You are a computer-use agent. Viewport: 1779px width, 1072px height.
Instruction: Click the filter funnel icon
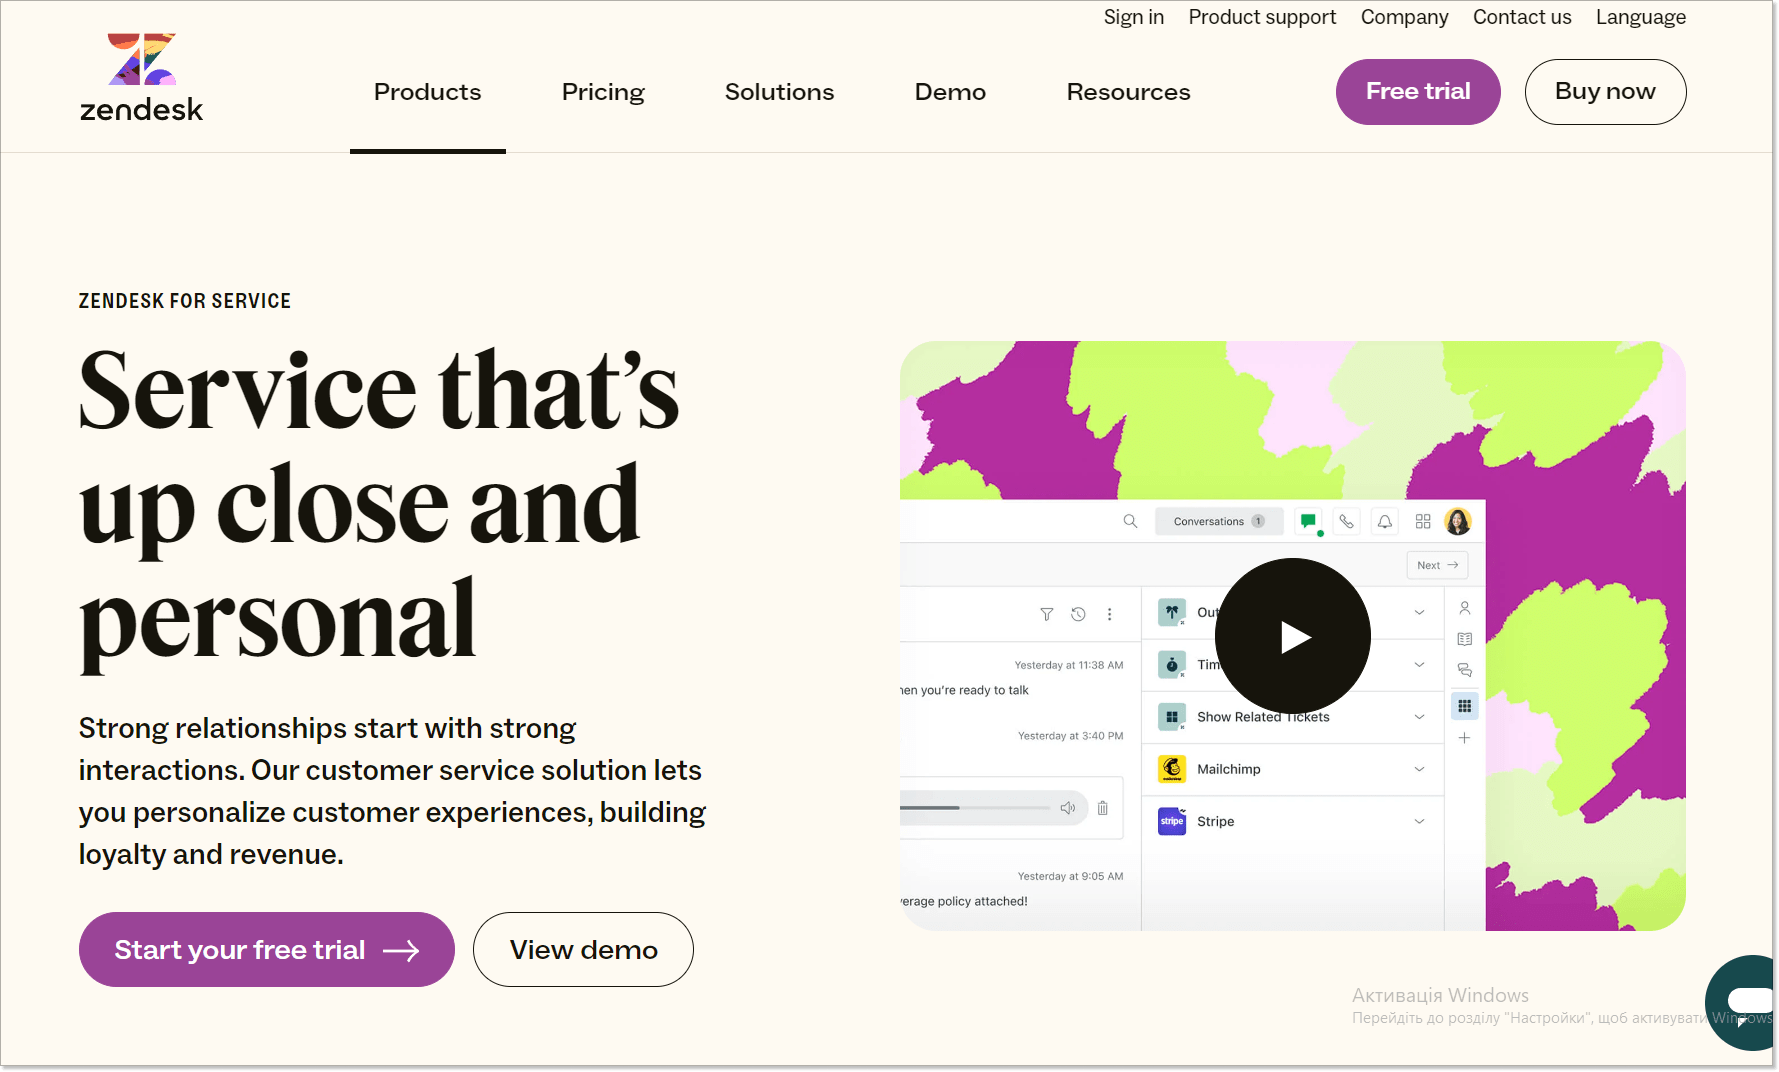(1047, 614)
